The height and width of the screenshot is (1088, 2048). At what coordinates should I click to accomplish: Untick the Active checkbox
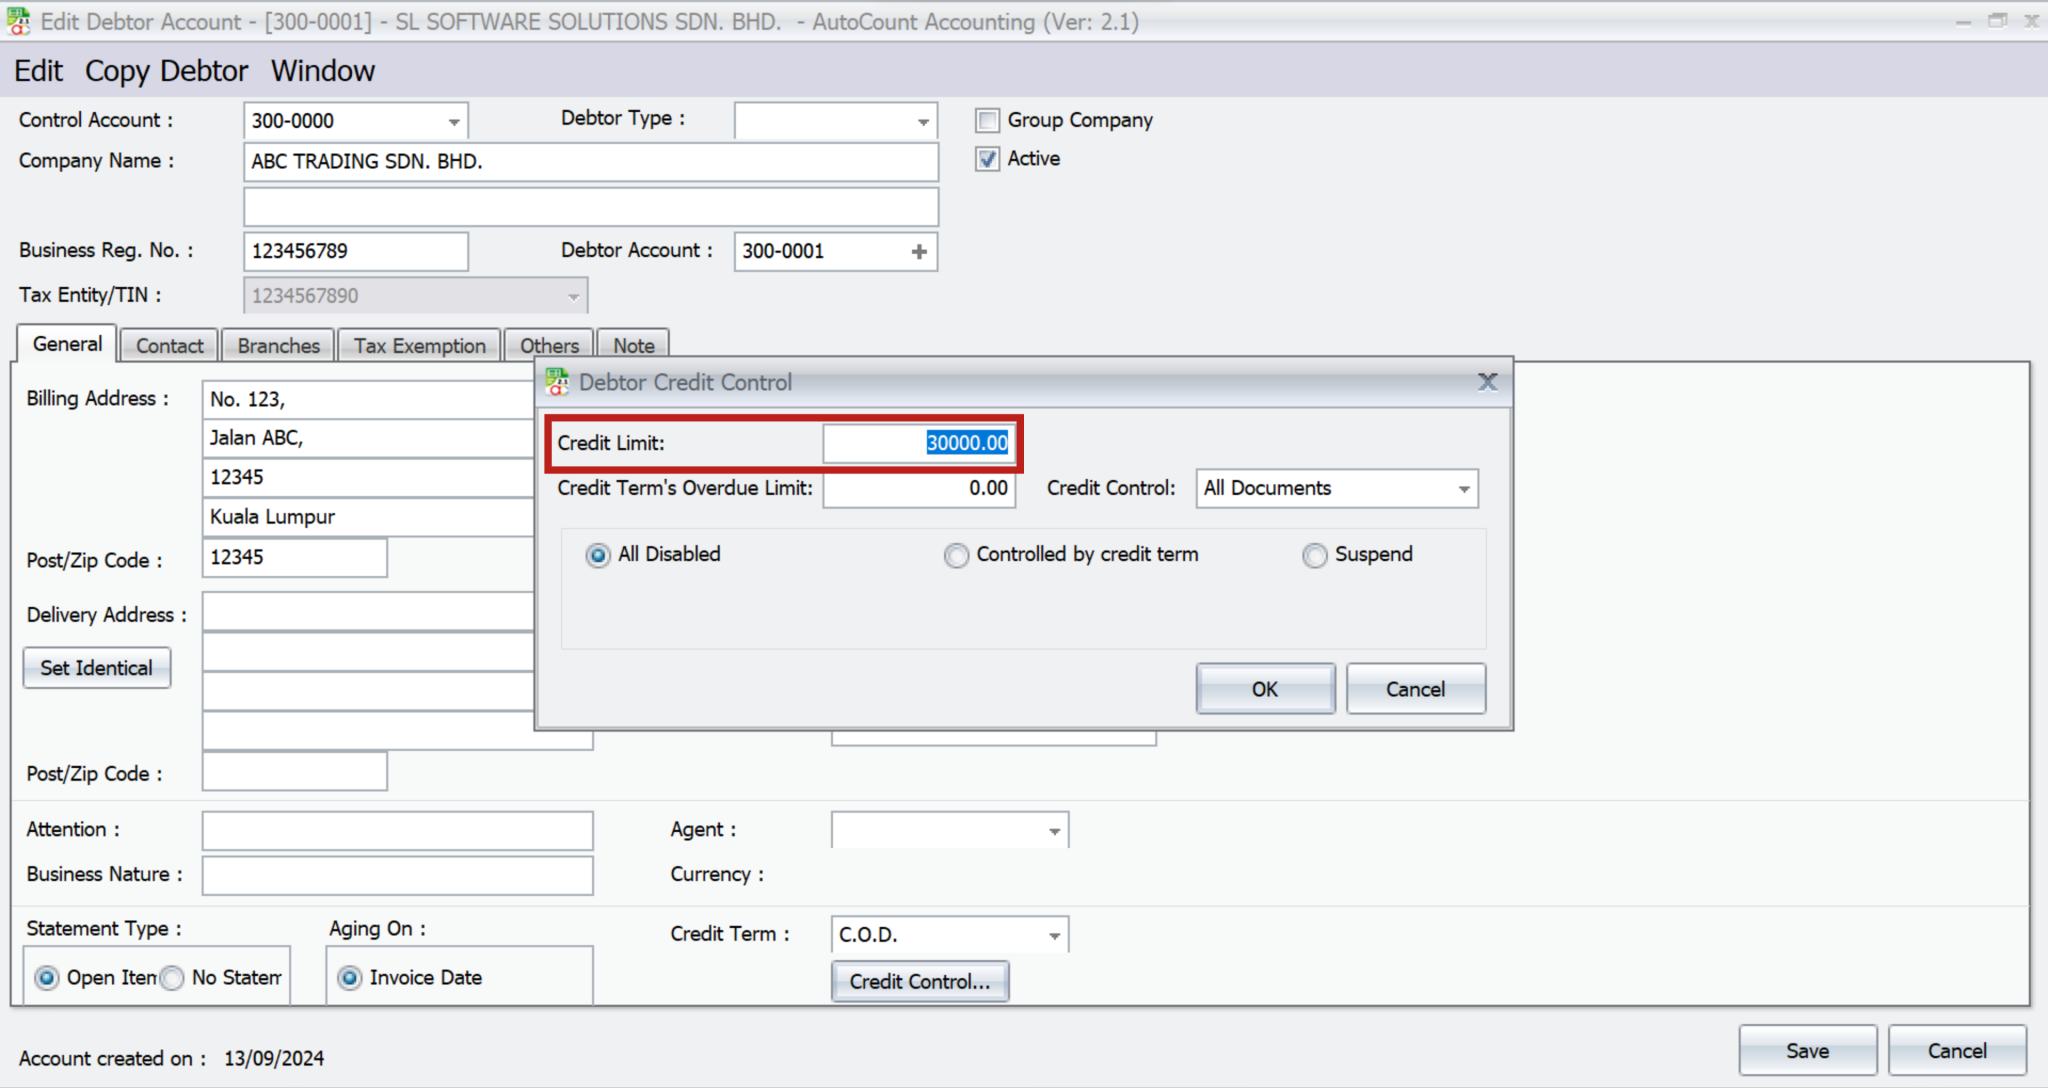(x=988, y=159)
